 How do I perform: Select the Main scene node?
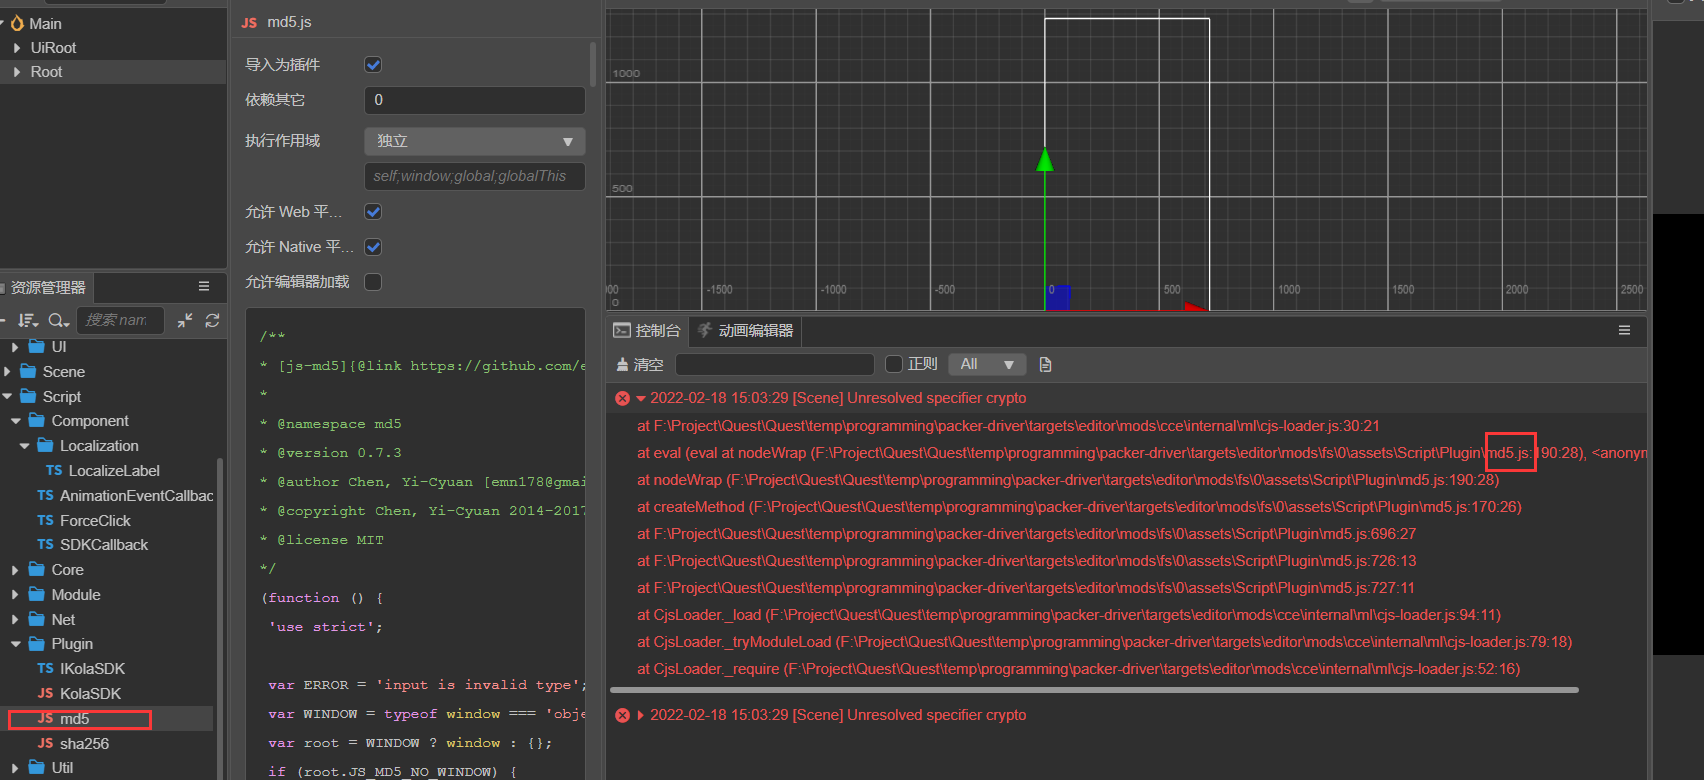pos(45,23)
